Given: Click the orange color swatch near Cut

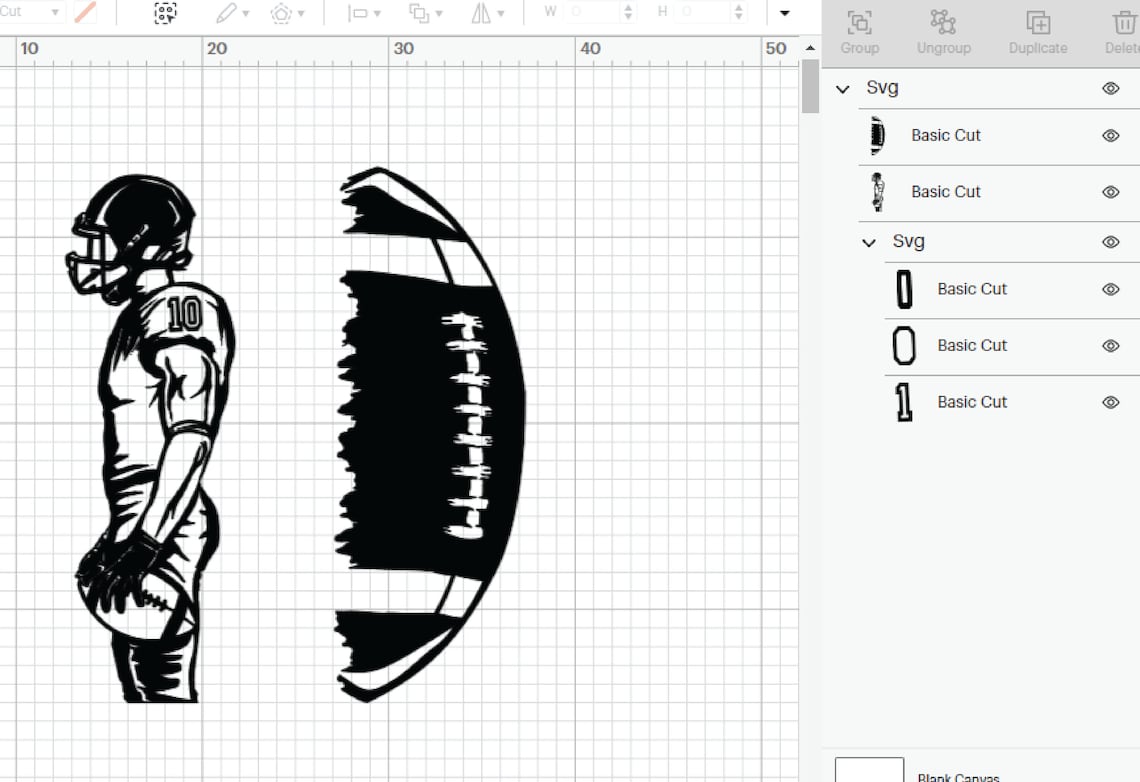Looking at the screenshot, I should pos(83,13).
